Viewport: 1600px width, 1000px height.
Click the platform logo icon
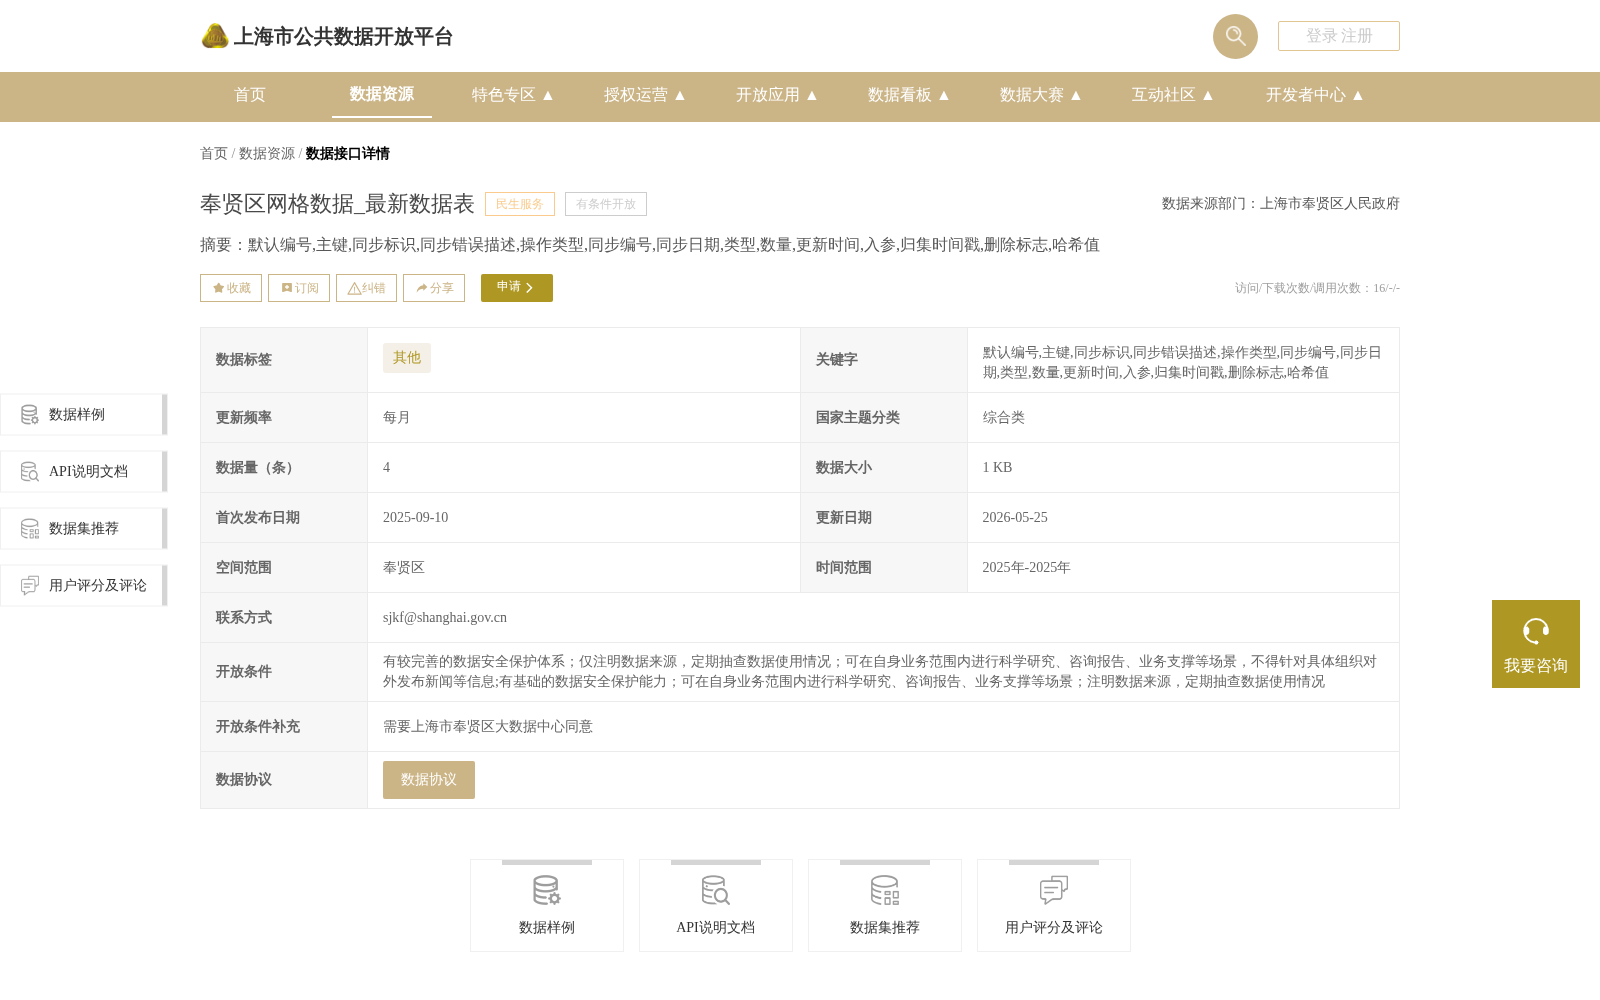click(215, 36)
